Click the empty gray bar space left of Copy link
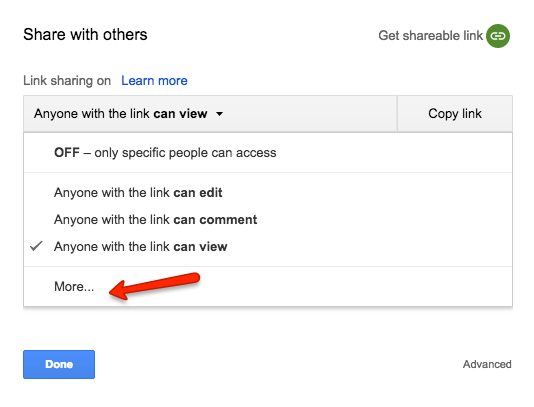Image resolution: width=534 pixels, height=407 pixels. click(310, 114)
